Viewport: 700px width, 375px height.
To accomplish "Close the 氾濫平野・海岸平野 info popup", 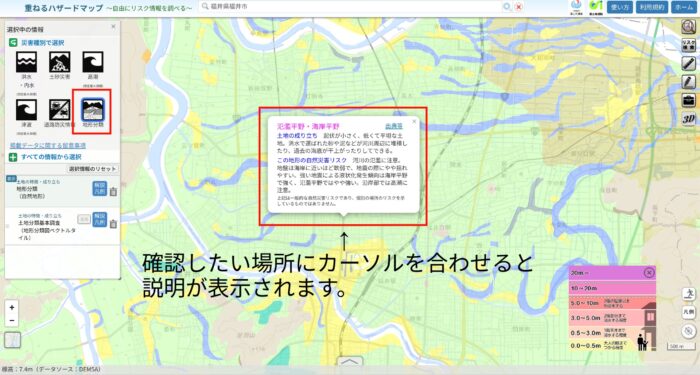I will (414, 121).
